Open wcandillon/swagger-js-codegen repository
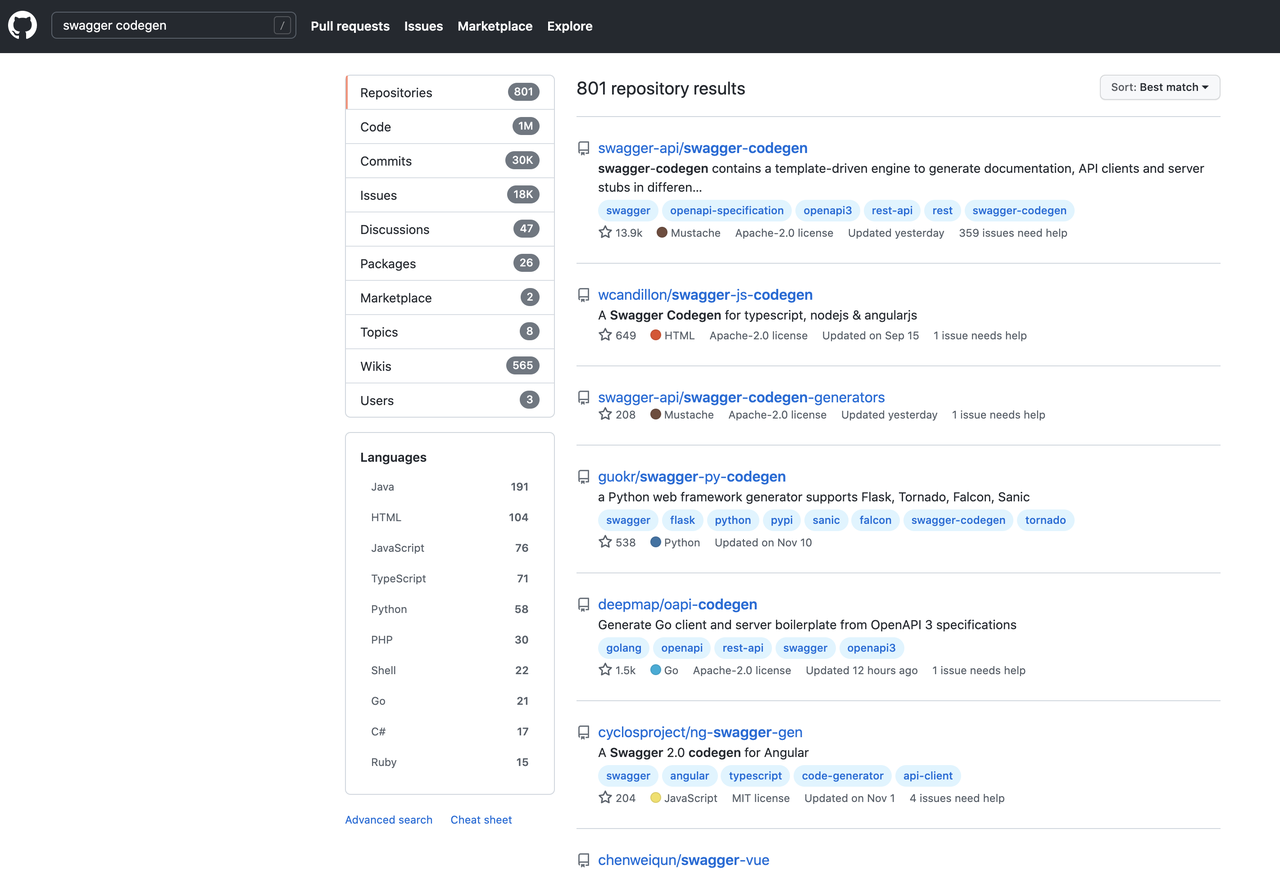This screenshot has height=874, width=1280. [x=705, y=295]
